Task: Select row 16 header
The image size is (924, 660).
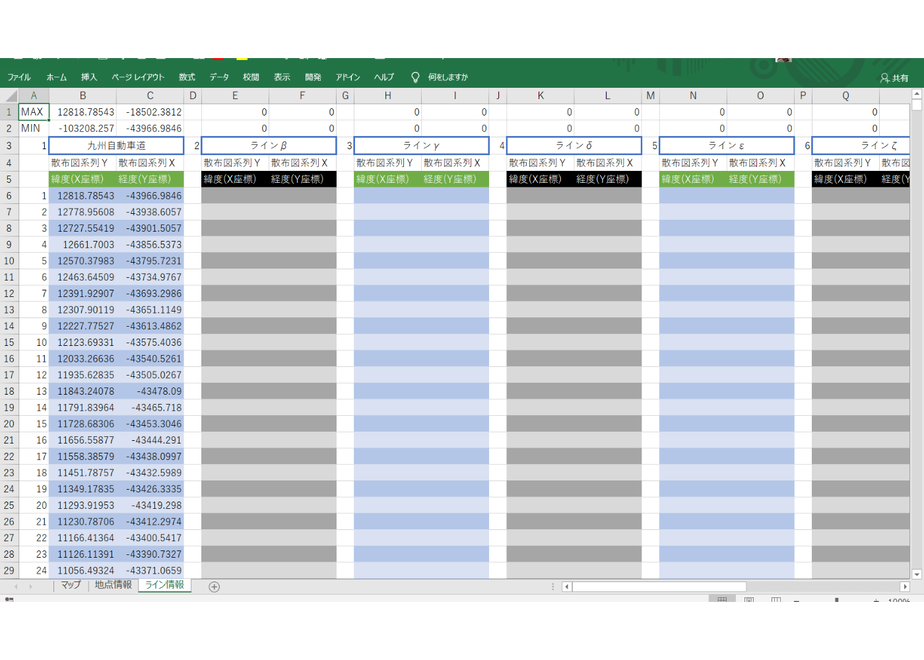Action: click(x=9, y=358)
